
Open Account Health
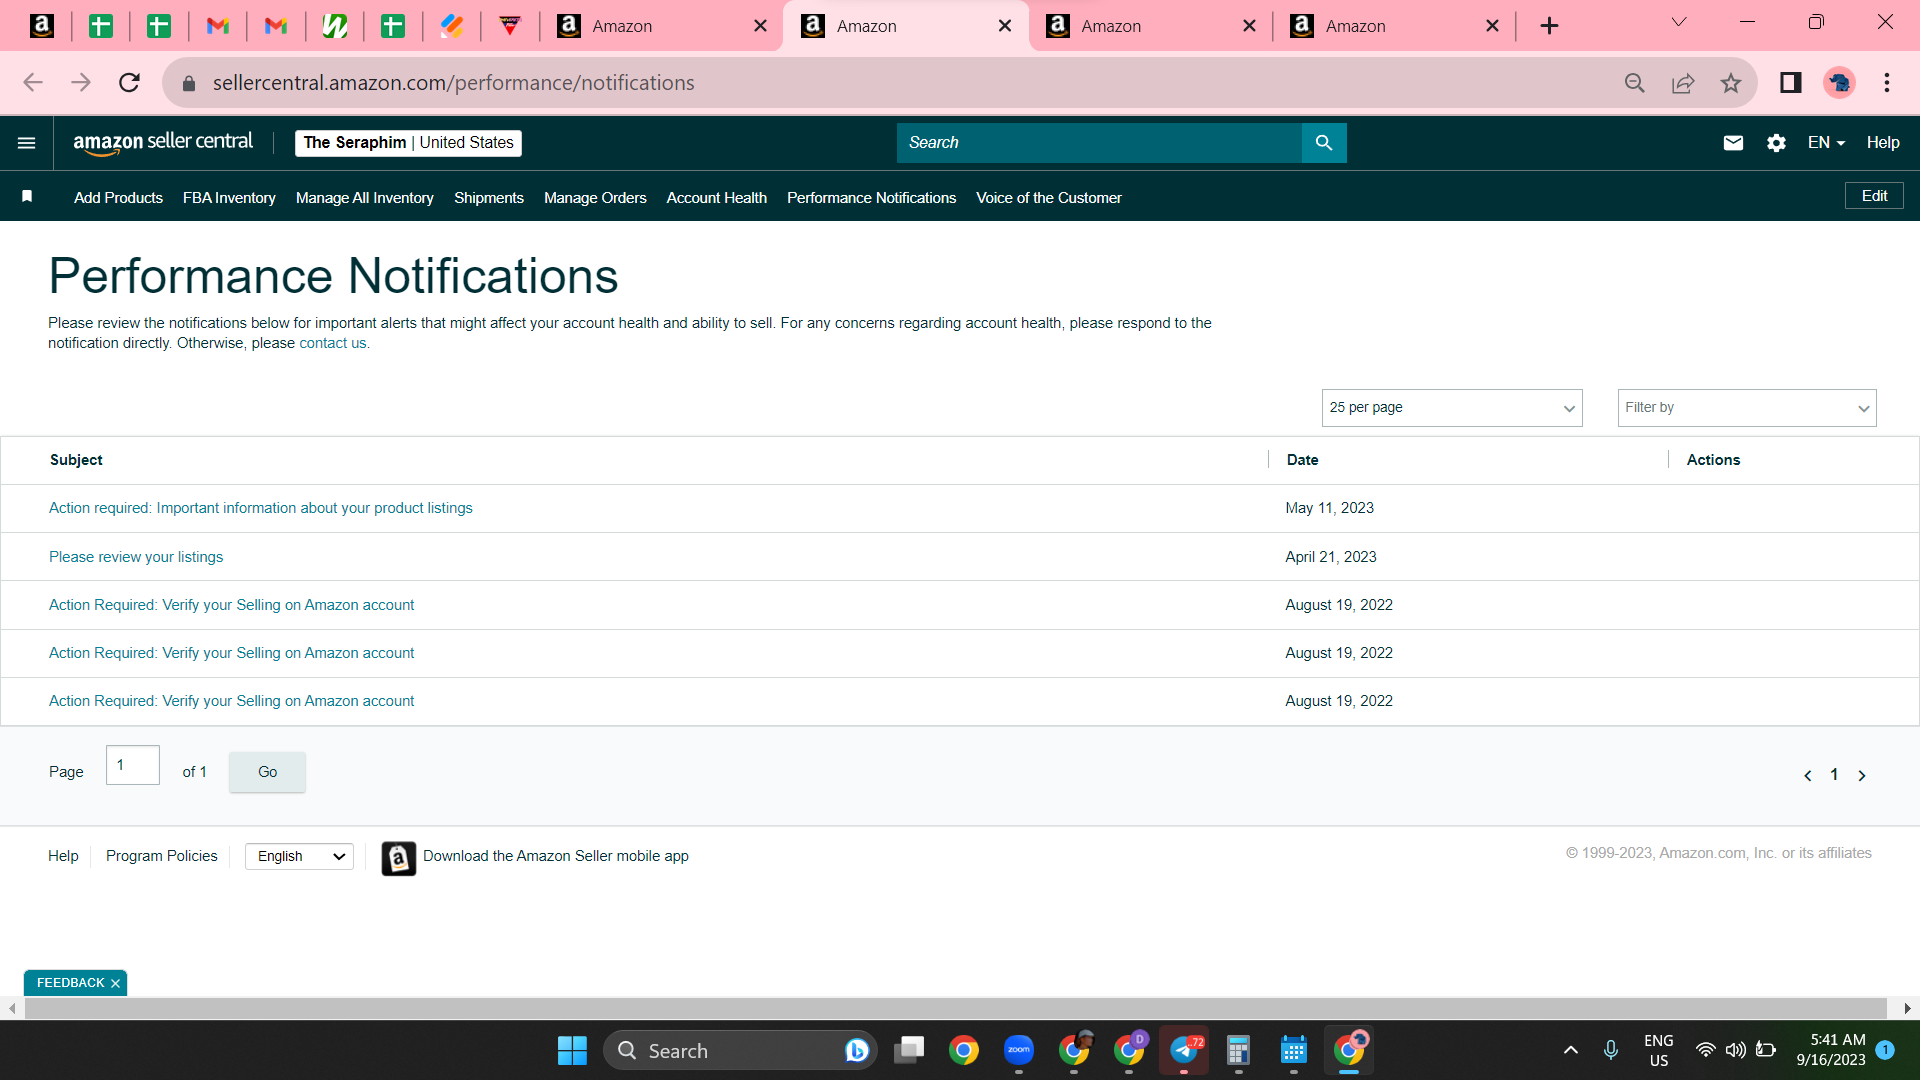click(x=717, y=198)
